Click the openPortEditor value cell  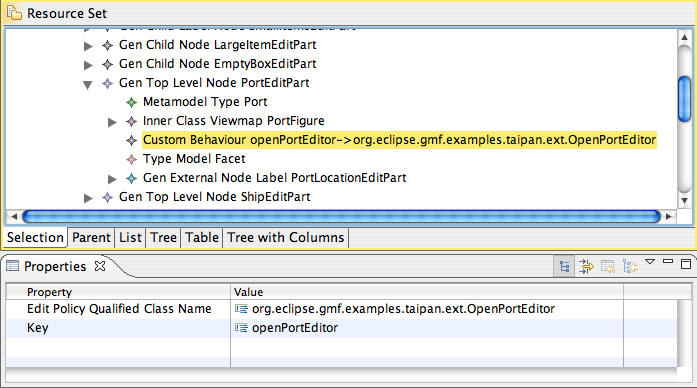pyautogui.click(x=427, y=328)
